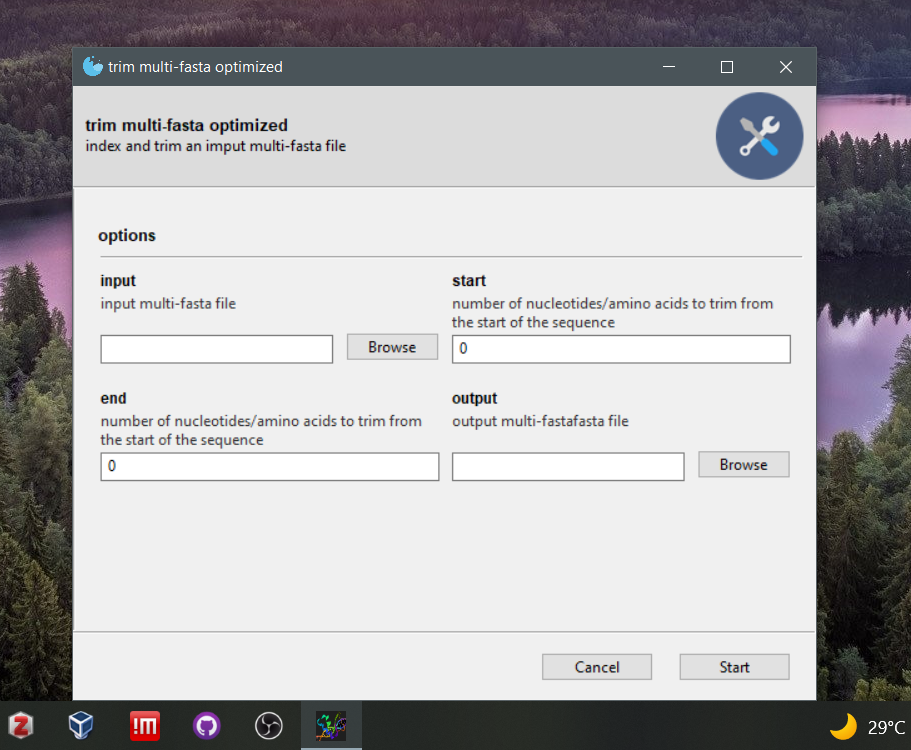Browse for the output fasta file
Screen dimensions: 911x750
[743, 465]
